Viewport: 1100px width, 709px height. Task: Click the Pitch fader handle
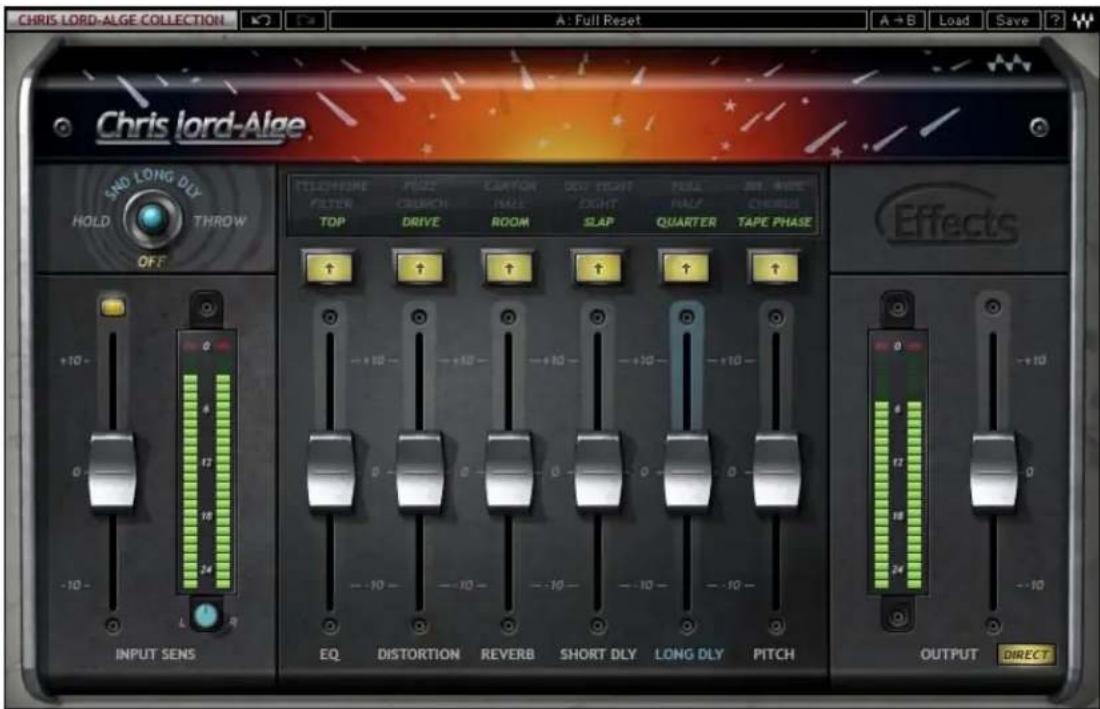click(776, 470)
